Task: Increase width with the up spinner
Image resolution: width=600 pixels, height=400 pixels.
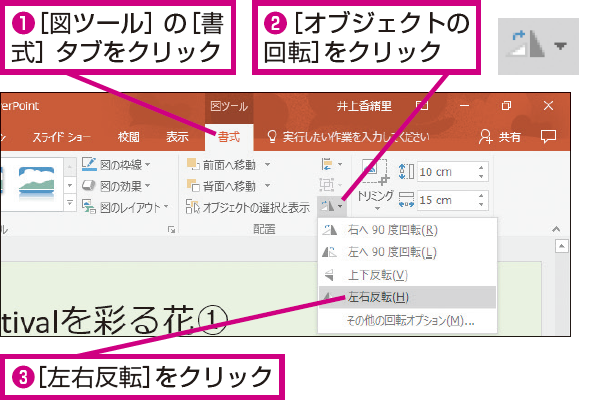Action: tap(481, 195)
